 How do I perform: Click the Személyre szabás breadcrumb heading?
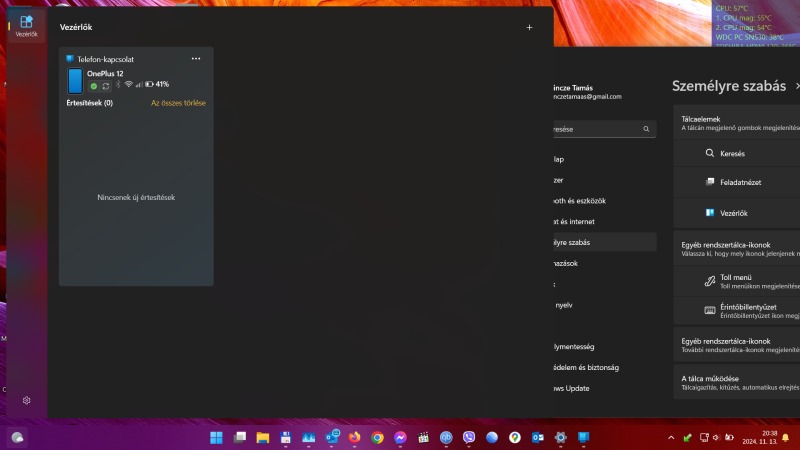[x=729, y=86]
